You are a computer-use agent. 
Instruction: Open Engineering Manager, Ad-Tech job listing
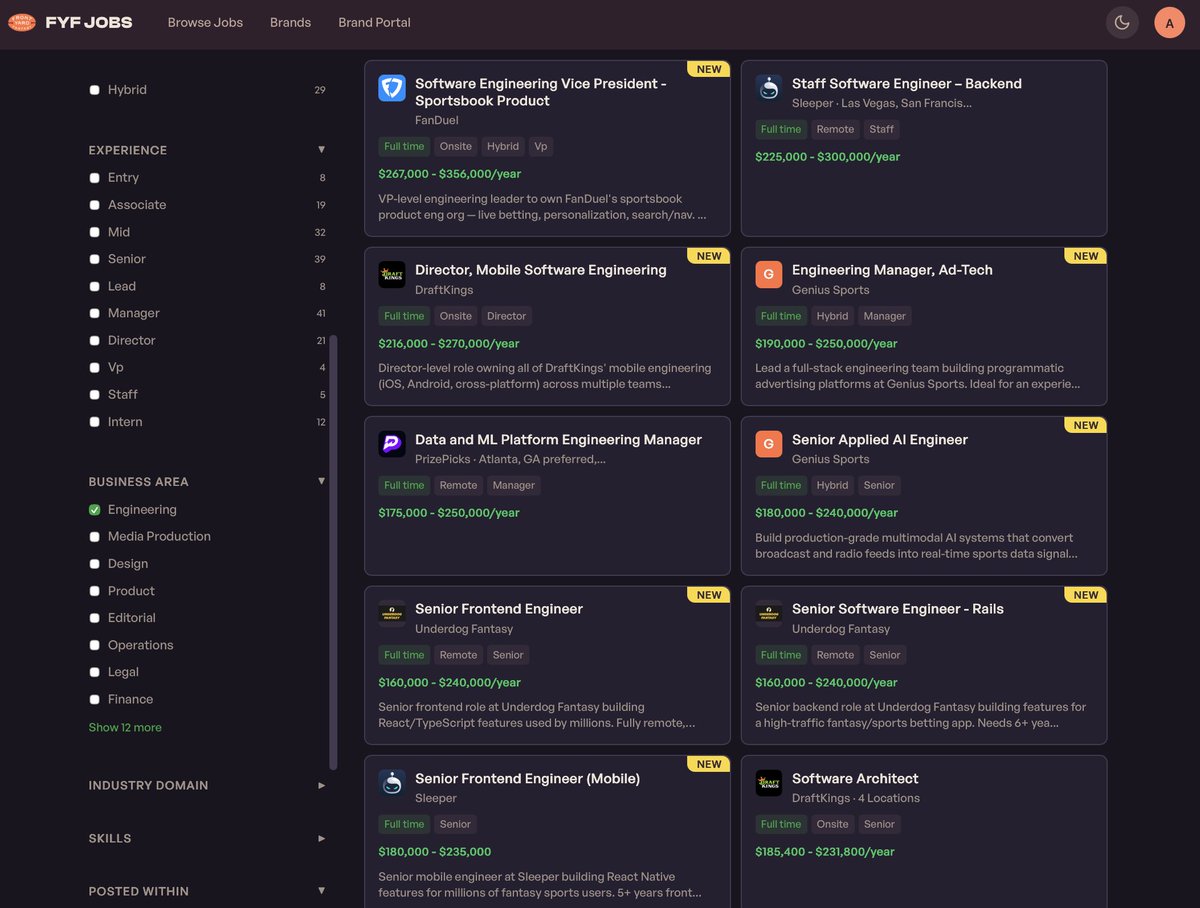coord(892,270)
